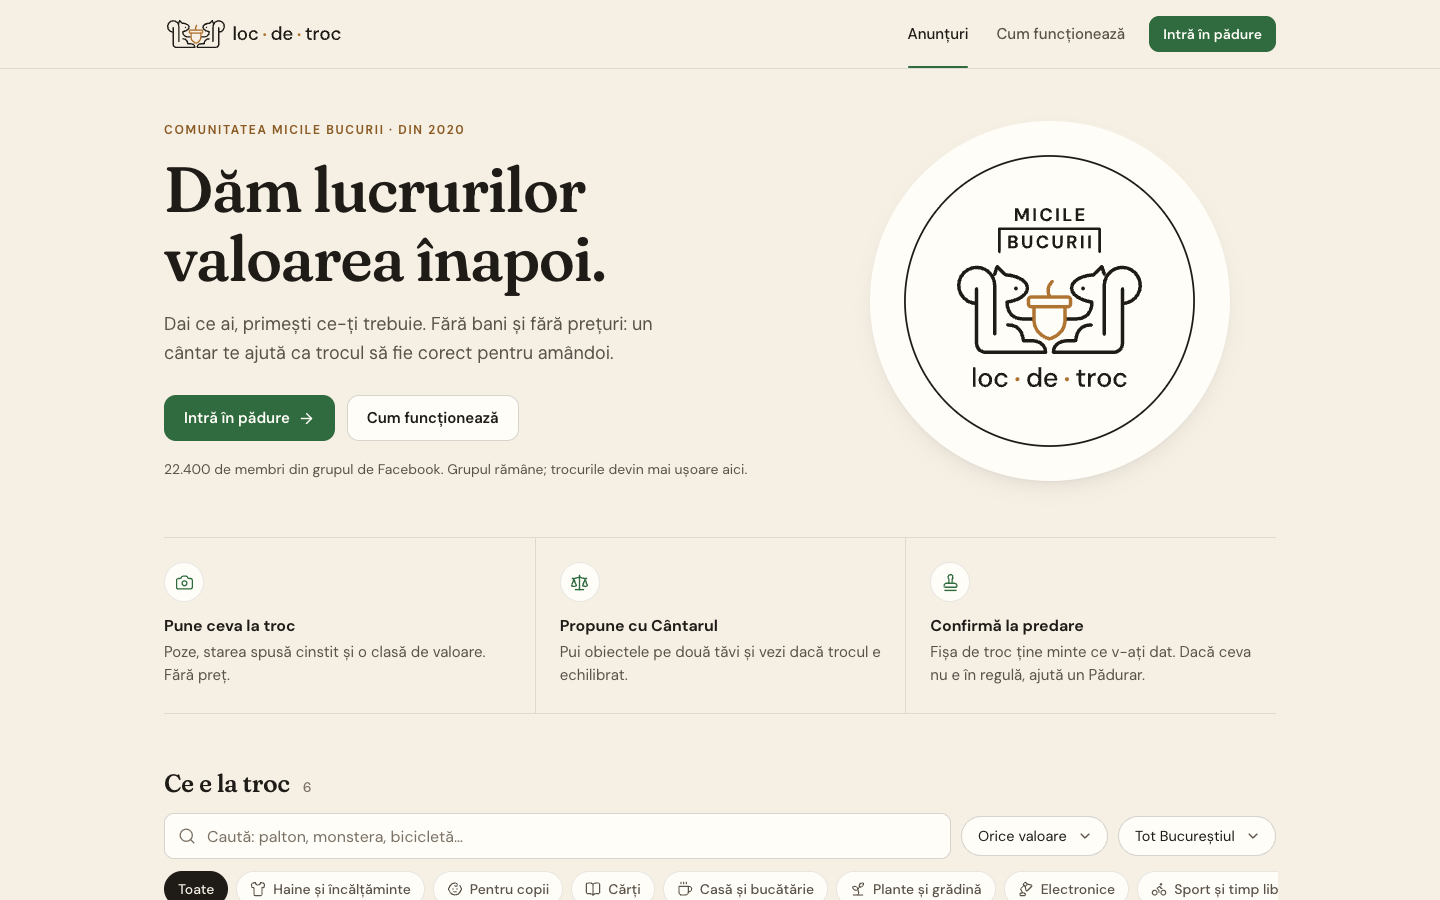The height and width of the screenshot is (900, 1440).
Task: Click the header Intră în pădure button
Action: pyautogui.click(x=1212, y=34)
